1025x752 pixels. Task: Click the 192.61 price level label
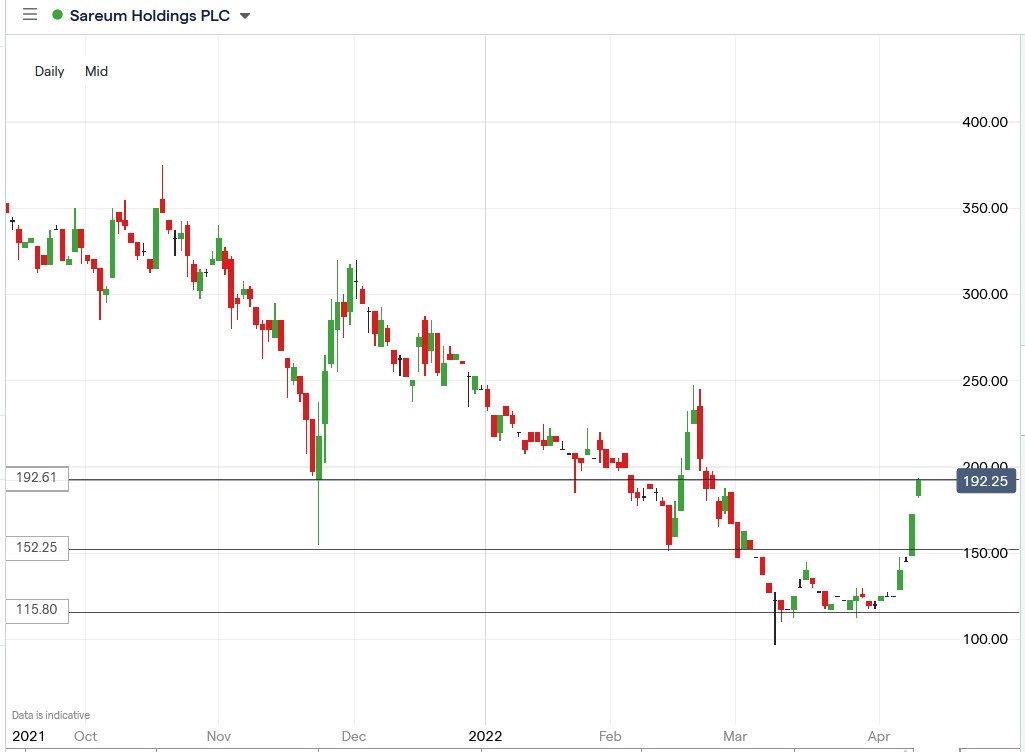(x=35, y=478)
